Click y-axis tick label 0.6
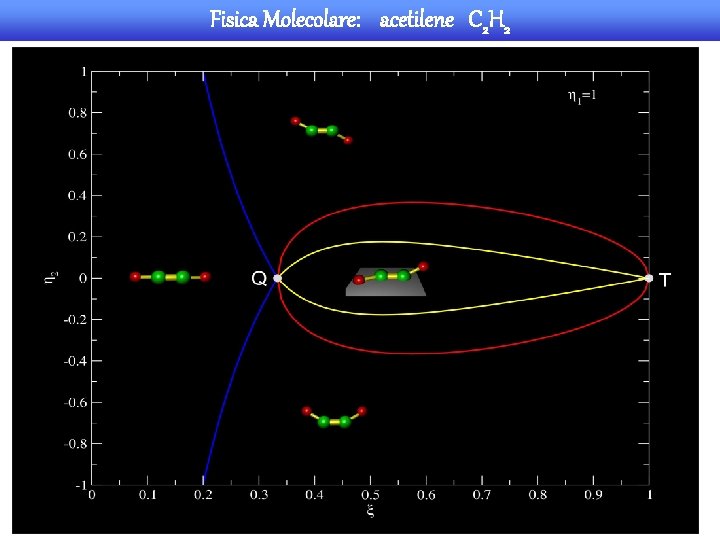The height and width of the screenshot is (540, 720). tap(78, 154)
